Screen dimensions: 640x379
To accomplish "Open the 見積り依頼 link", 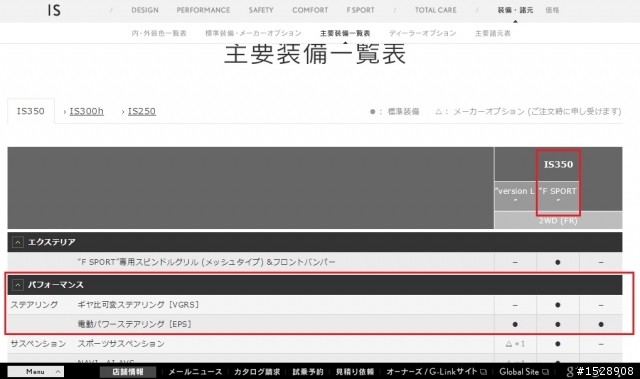I will [x=355, y=372].
